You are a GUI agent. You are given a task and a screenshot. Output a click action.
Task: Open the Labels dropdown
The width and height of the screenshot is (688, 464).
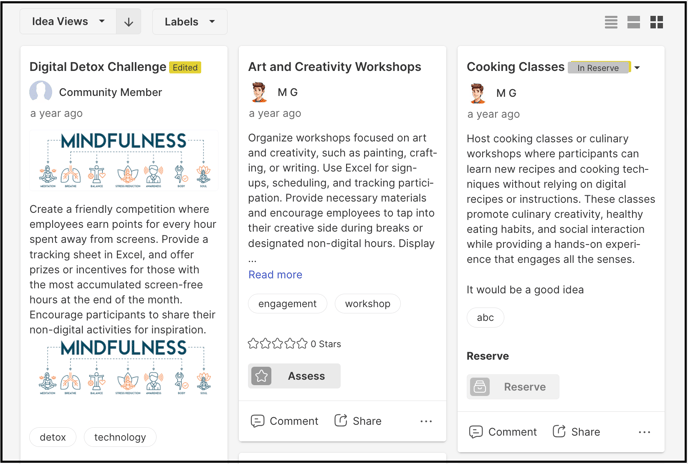[190, 22]
